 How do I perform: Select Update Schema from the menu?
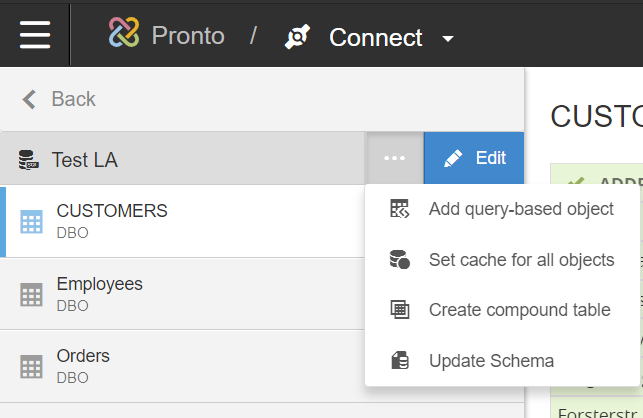[x=491, y=360]
